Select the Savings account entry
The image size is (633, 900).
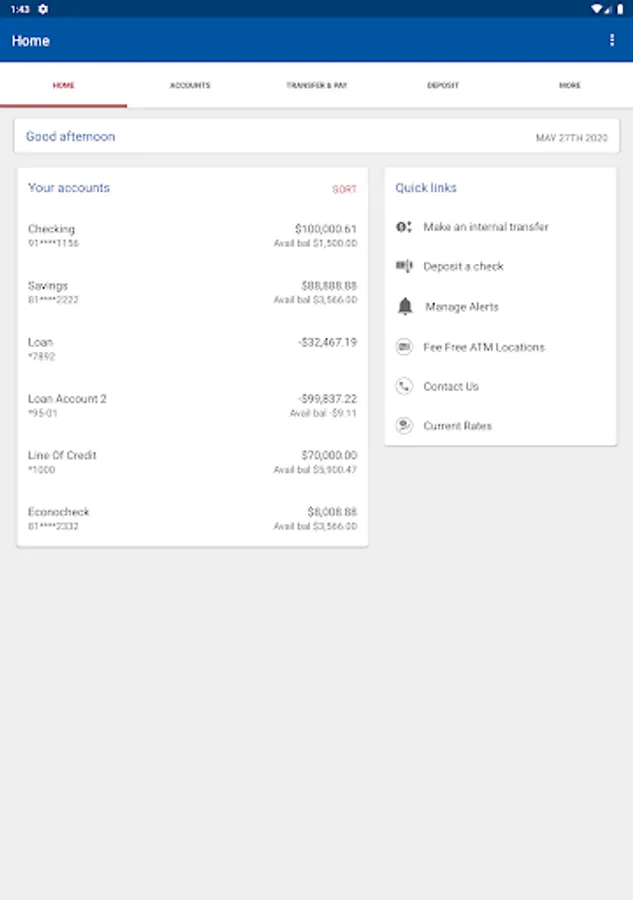click(192, 292)
